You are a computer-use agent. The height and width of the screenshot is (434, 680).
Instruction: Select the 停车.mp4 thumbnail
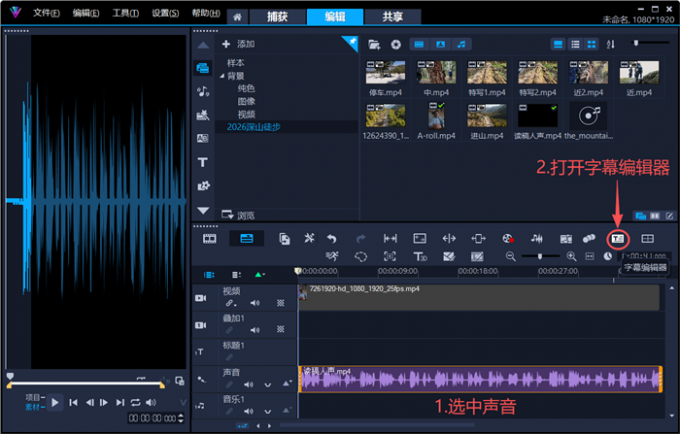coord(385,73)
